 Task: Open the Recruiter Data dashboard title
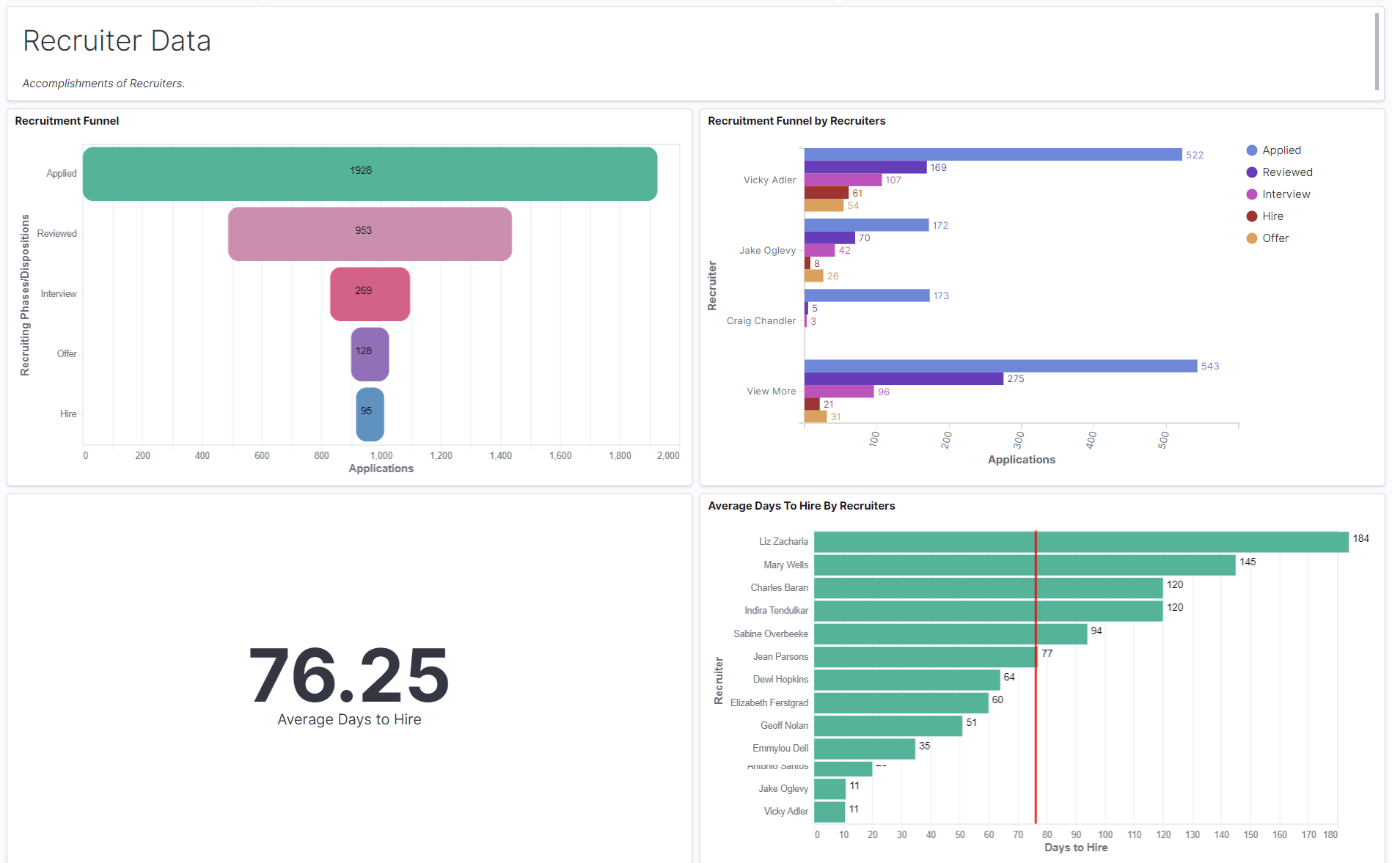coord(117,41)
